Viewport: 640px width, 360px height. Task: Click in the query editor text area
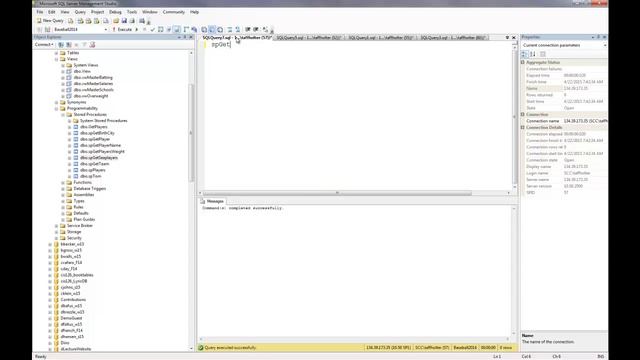[x=358, y=116]
